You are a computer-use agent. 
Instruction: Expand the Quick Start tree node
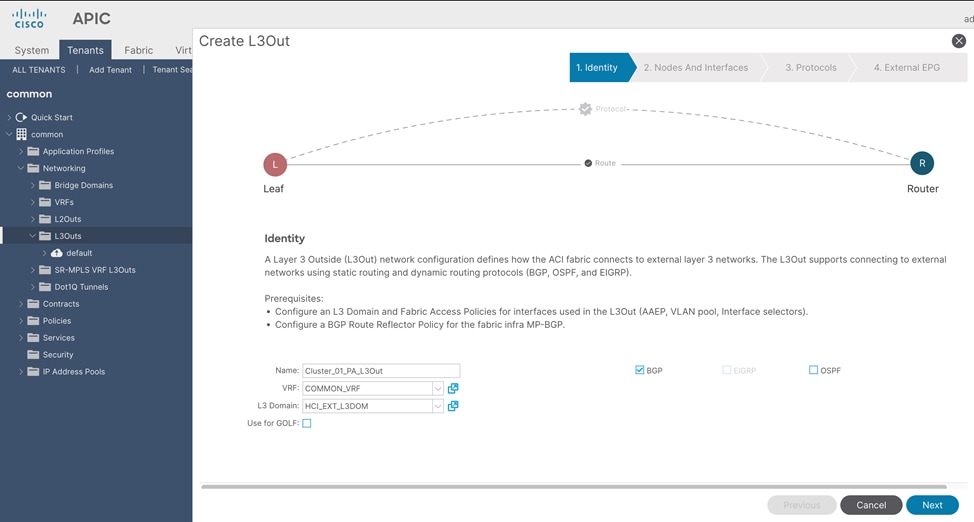(x=9, y=117)
